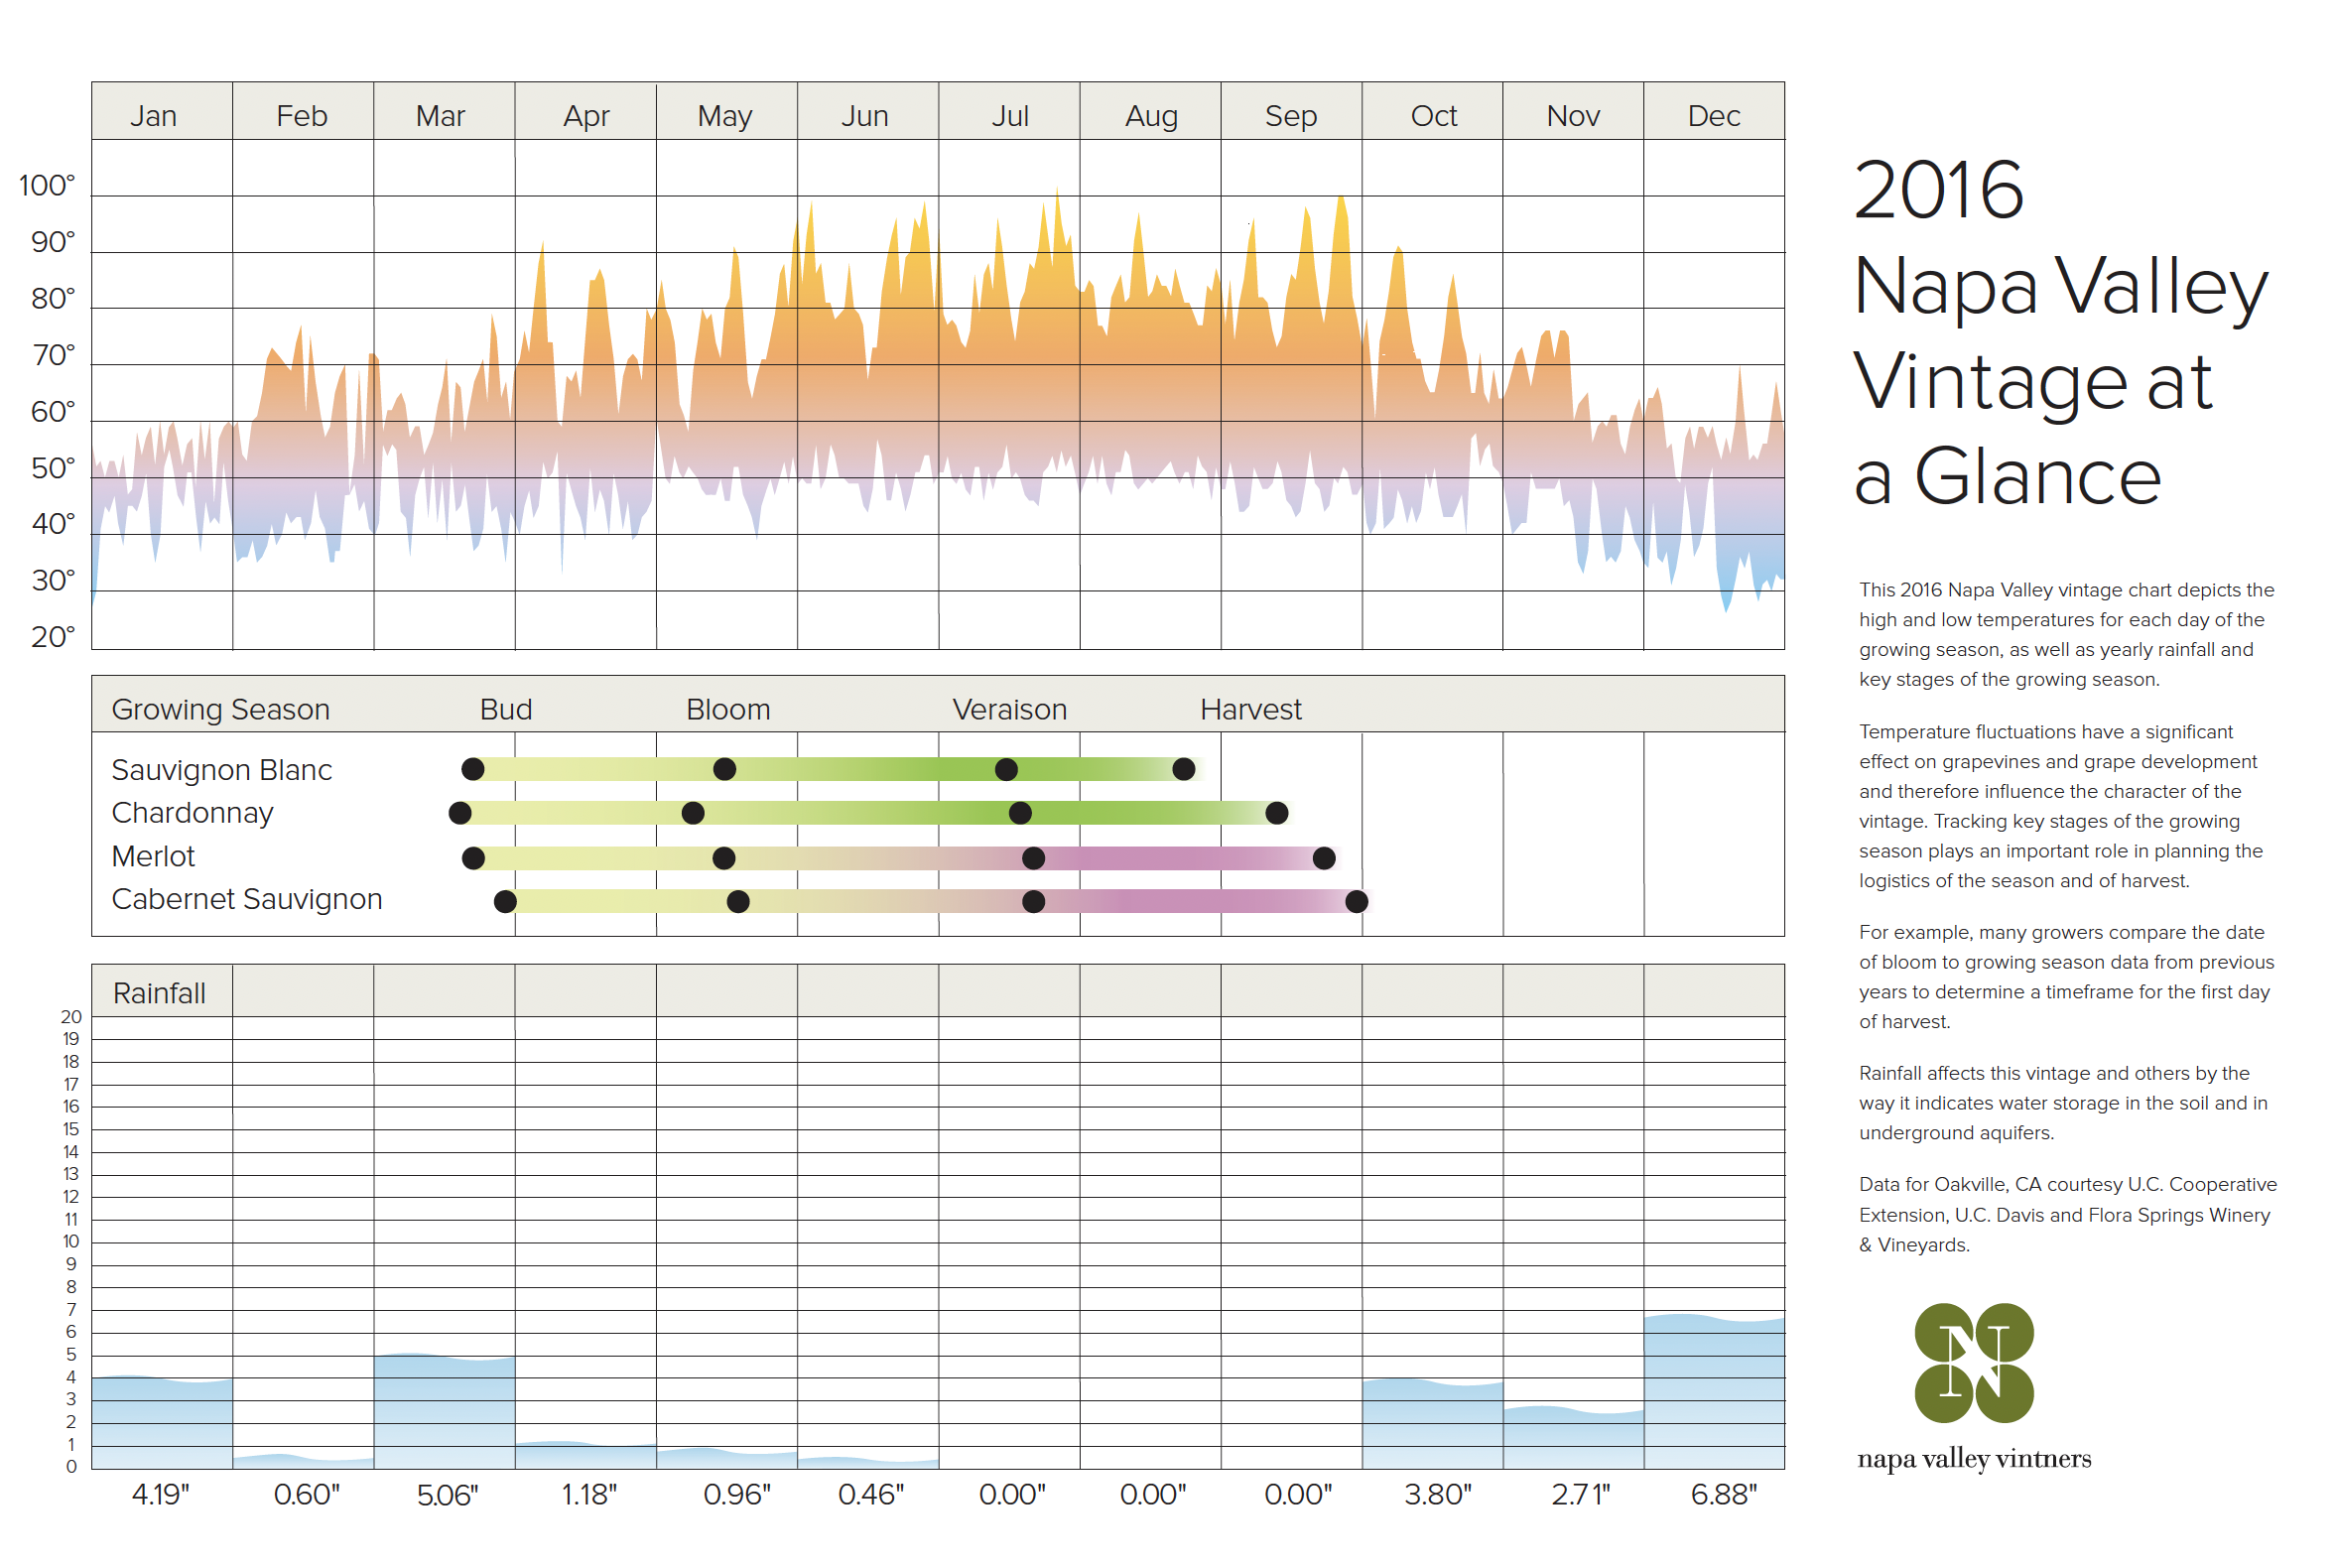The image size is (2336, 1568).
Task: Click Sauvignon Blanc bloom marker dot
Action: (x=724, y=769)
